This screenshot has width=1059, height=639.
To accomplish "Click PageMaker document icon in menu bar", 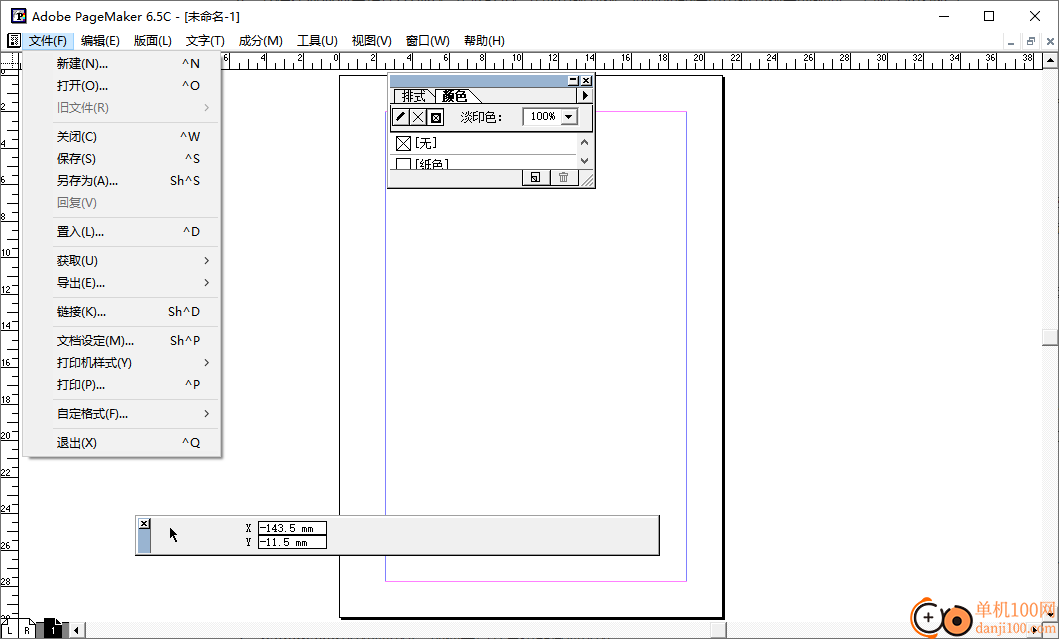I will [14, 41].
